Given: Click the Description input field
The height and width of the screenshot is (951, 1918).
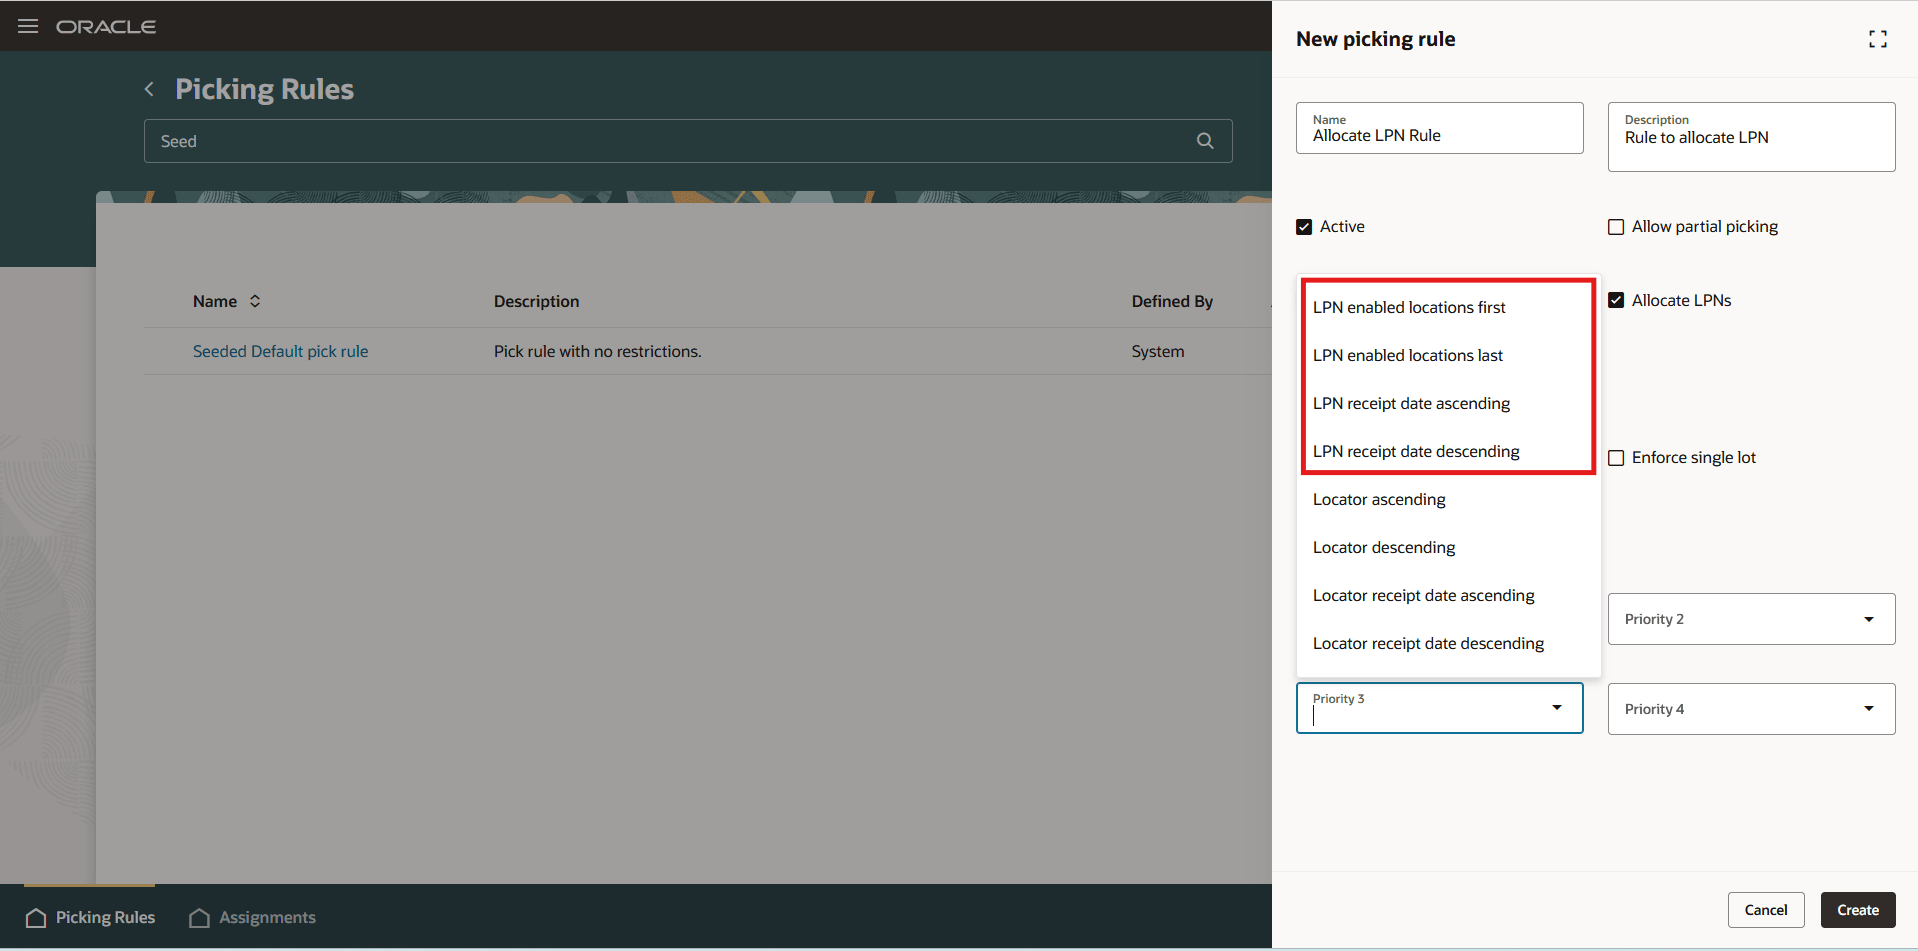Looking at the screenshot, I should tap(1751, 137).
